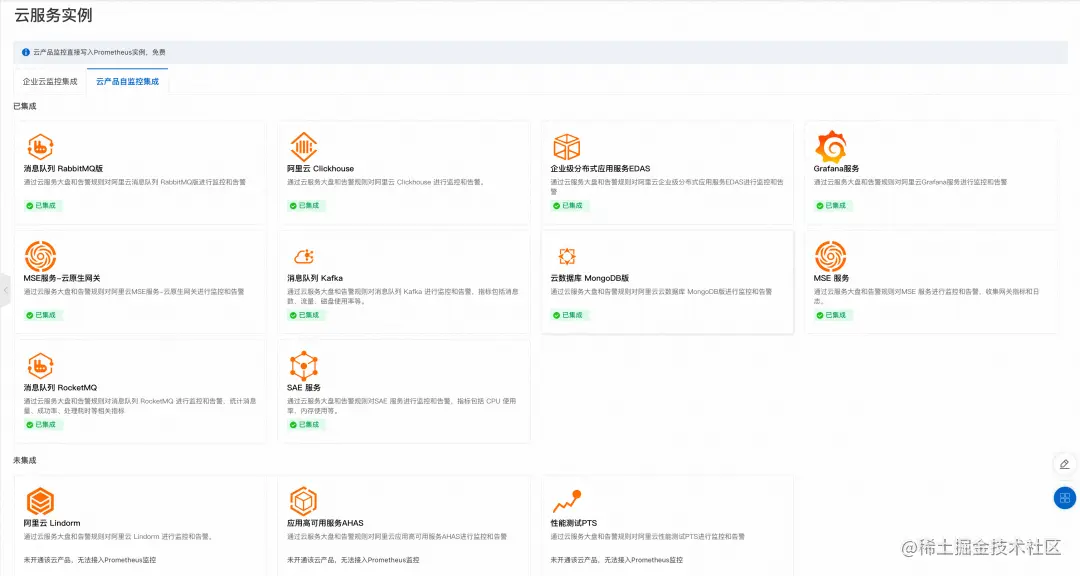Click the blue grid floating button
Screen dimensions: 1080x576
1065,497
